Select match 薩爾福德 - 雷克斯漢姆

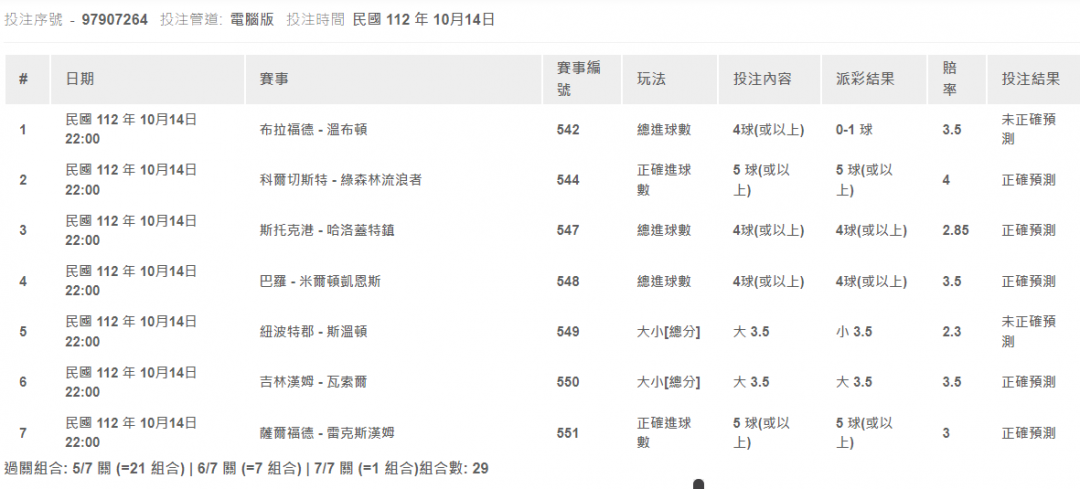[x=326, y=433]
